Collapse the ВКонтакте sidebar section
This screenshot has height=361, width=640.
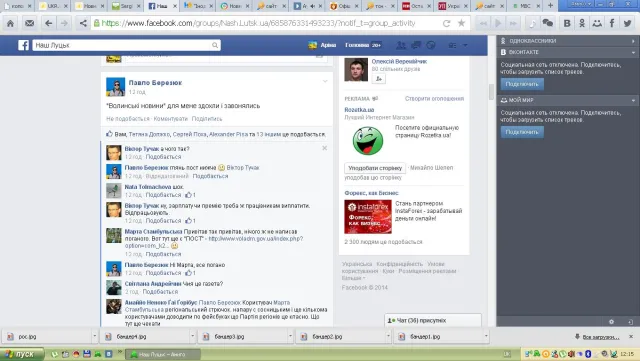click(633, 52)
